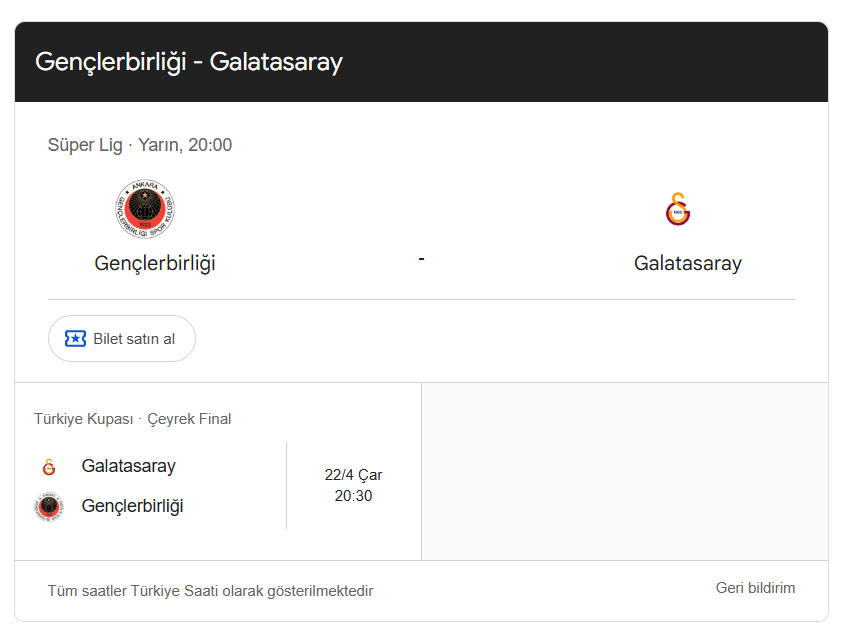Open the Türkiye Kupası · Çeyrek Final heading
The width and height of the screenshot is (853, 624).
point(133,419)
